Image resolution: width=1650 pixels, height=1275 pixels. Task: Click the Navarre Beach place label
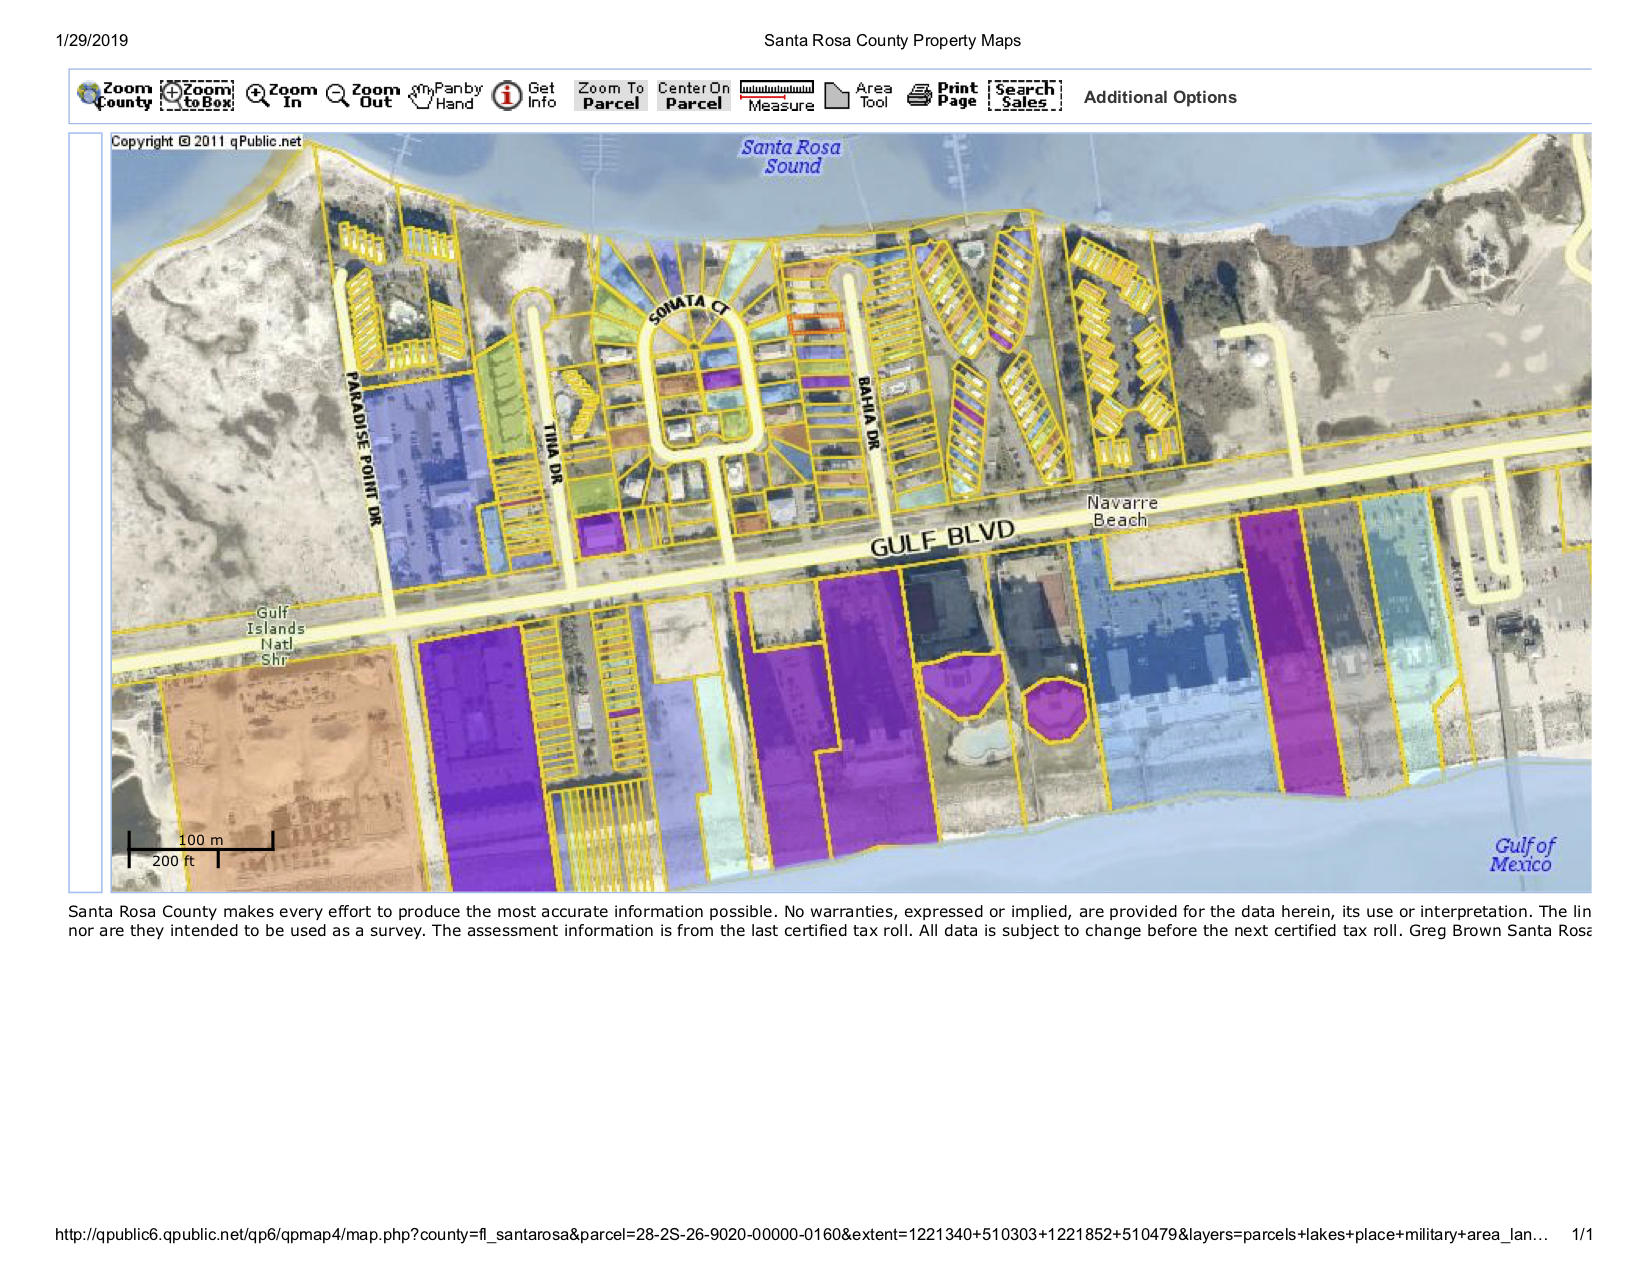(1121, 511)
